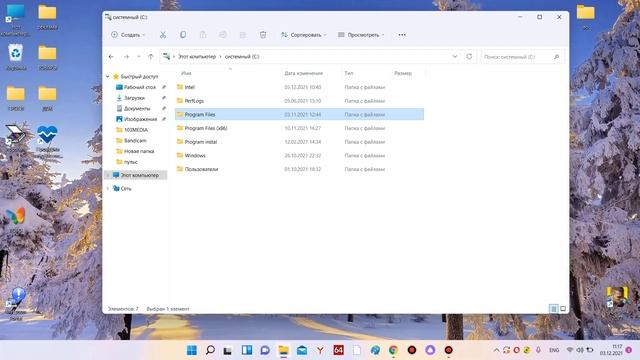This screenshot has width=640, height=360.
Task: Open Chat app on taskbar
Action: point(265,350)
